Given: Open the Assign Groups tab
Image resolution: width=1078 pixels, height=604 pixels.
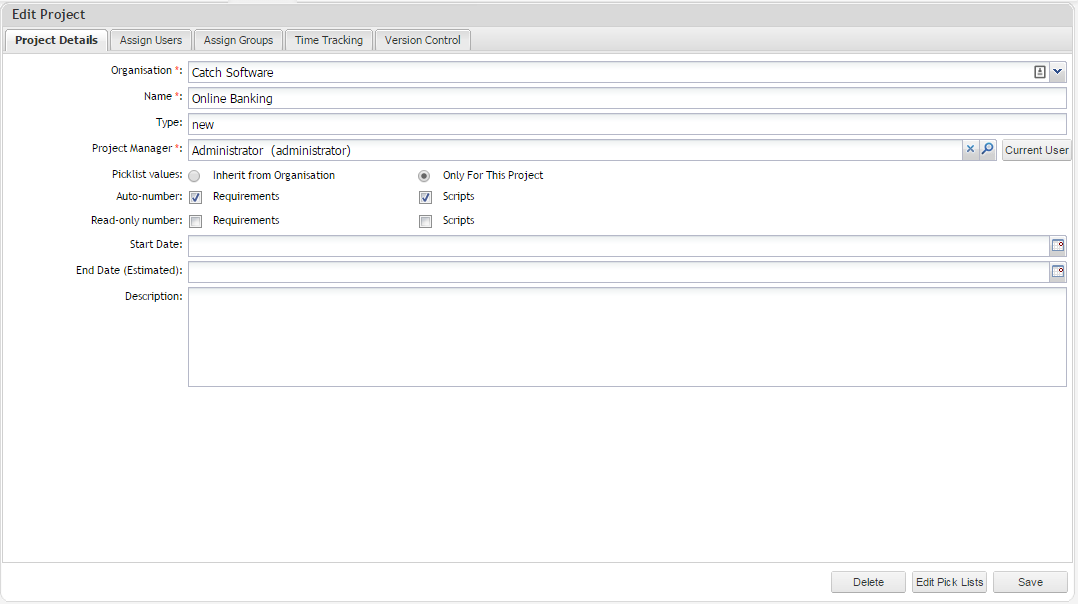Looking at the screenshot, I should point(238,40).
